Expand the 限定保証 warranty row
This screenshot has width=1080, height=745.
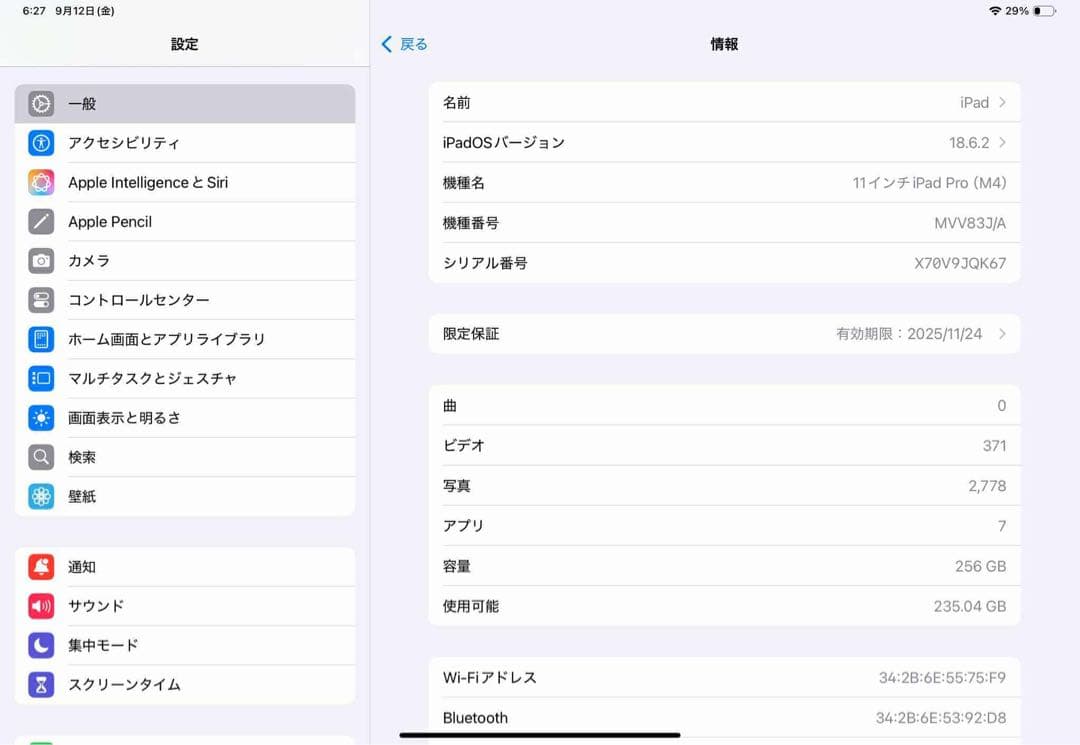pos(1002,333)
